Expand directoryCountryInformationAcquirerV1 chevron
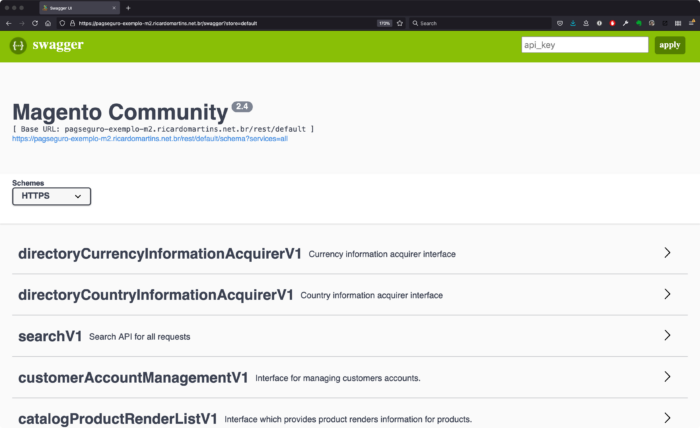The width and height of the screenshot is (700, 428). click(667, 294)
